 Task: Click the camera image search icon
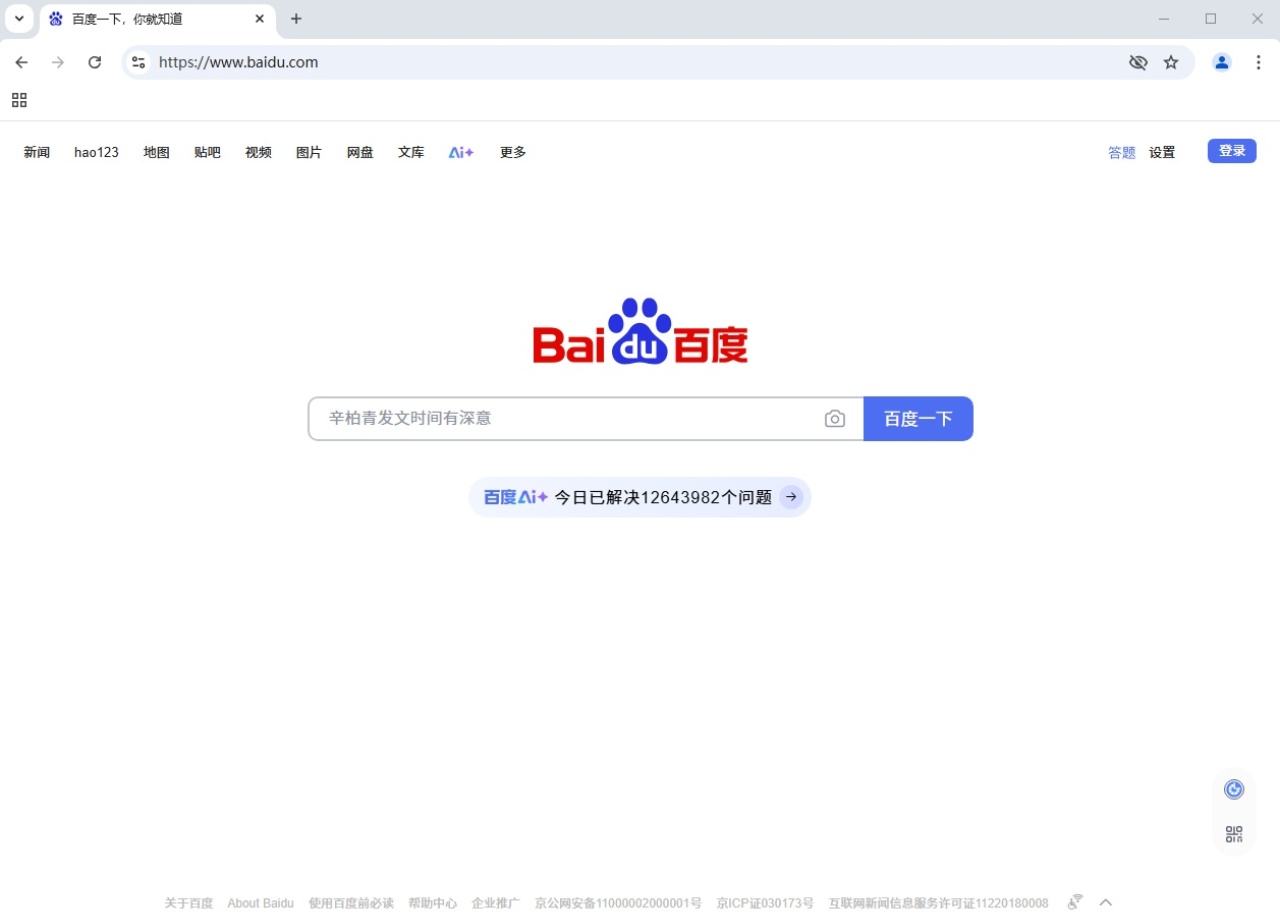pyautogui.click(x=834, y=419)
